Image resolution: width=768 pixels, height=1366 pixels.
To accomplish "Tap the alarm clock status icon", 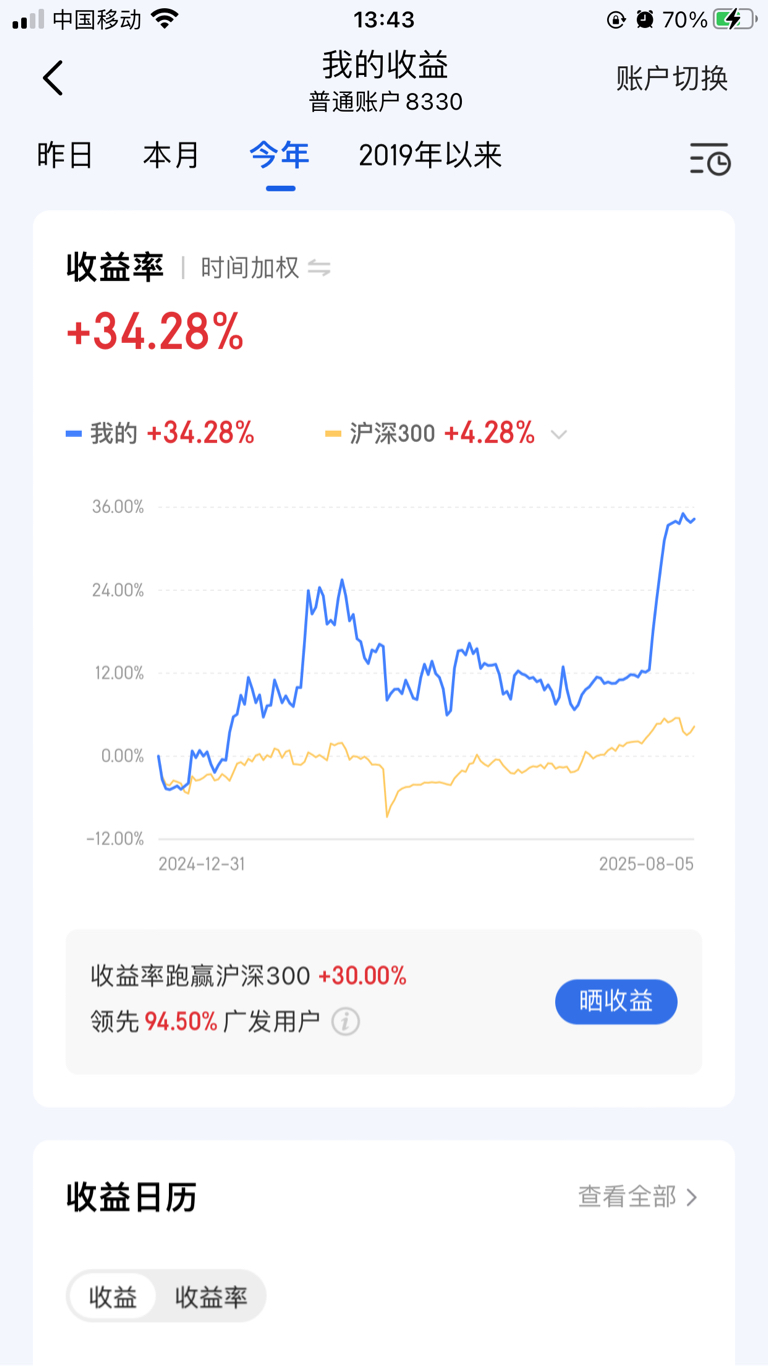I will point(645,19).
